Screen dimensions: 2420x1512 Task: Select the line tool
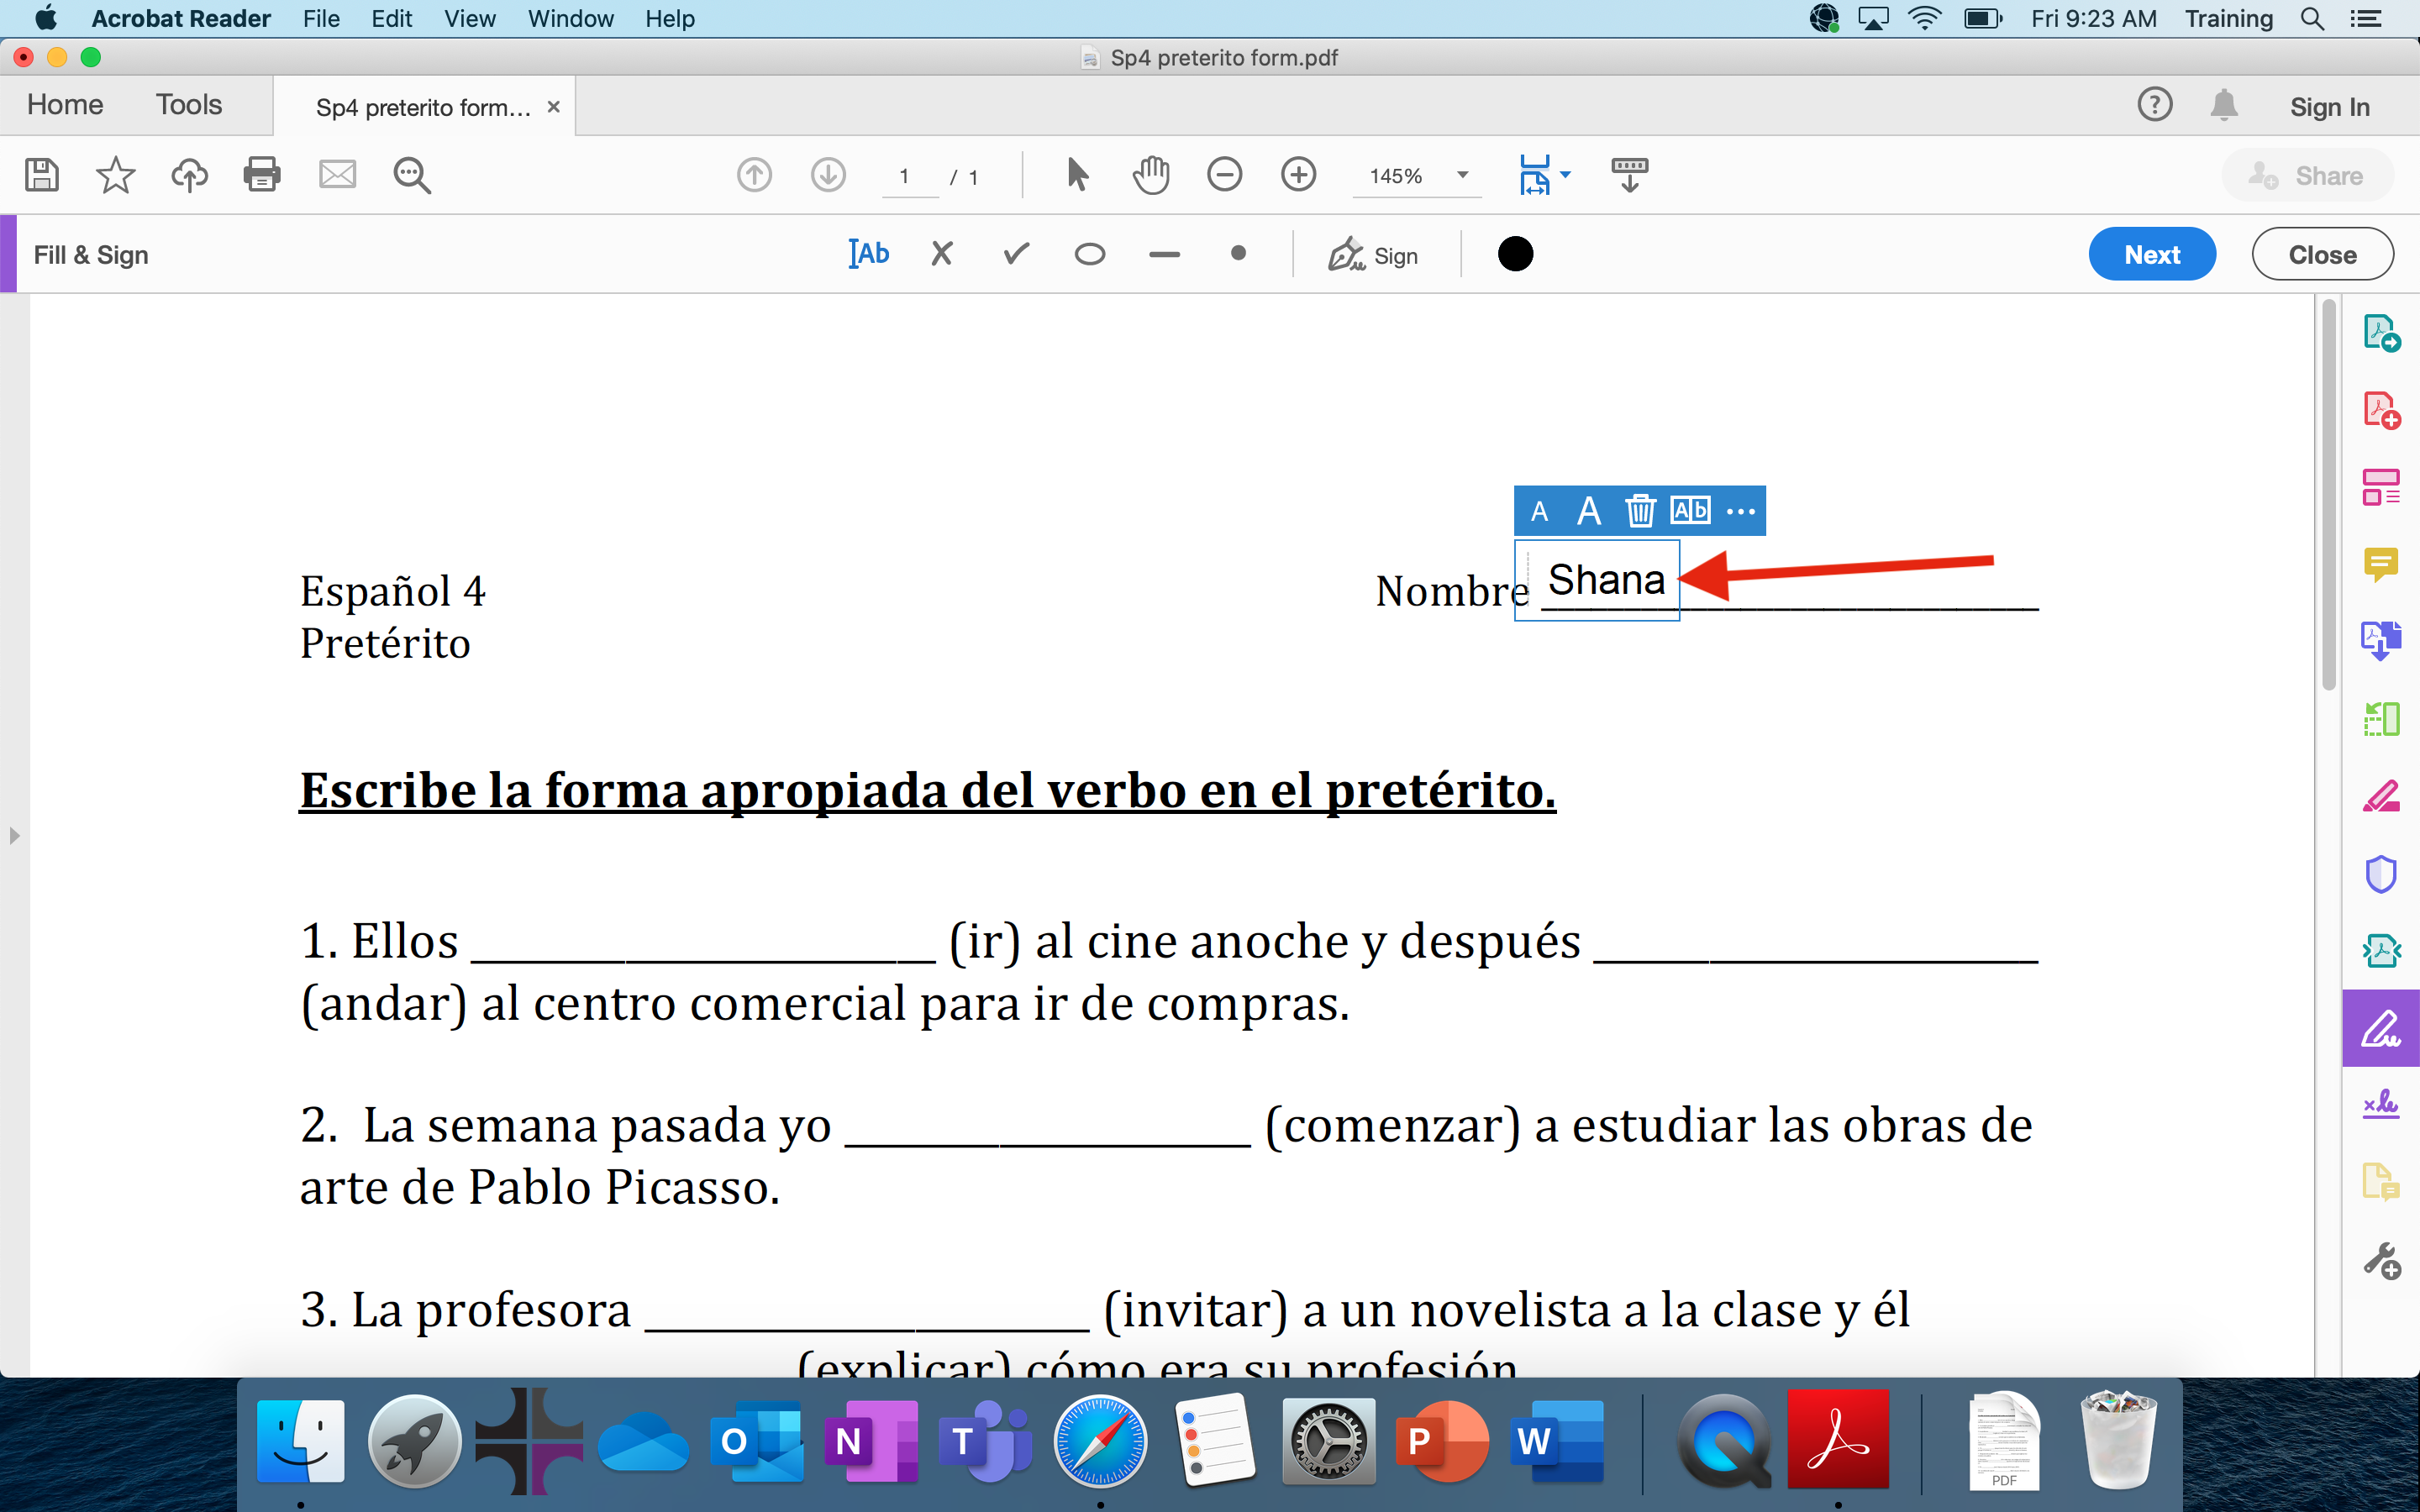pyautogui.click(x=1164, y=255)
